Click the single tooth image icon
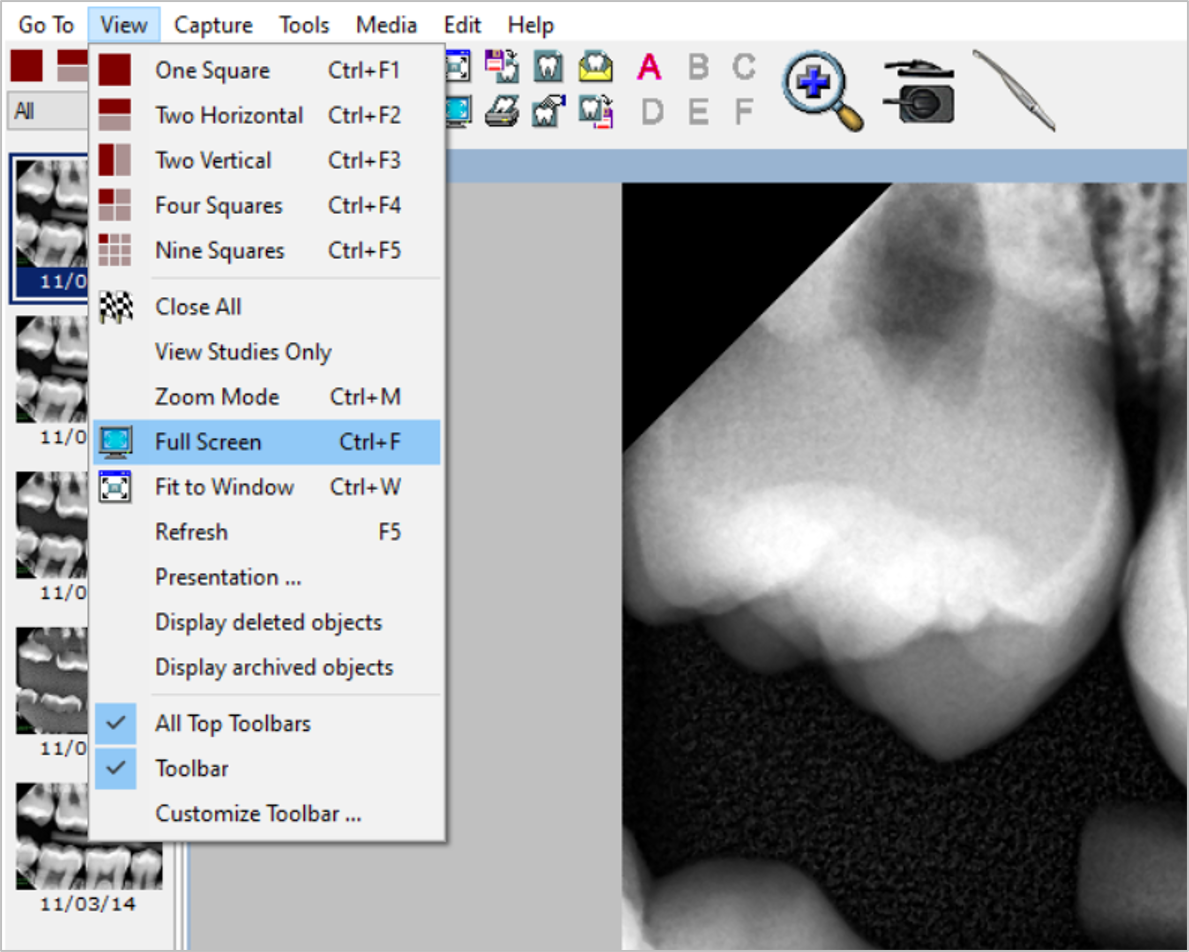The height and width of the screenshot is (952, 1189). click(x=548, y=67)
